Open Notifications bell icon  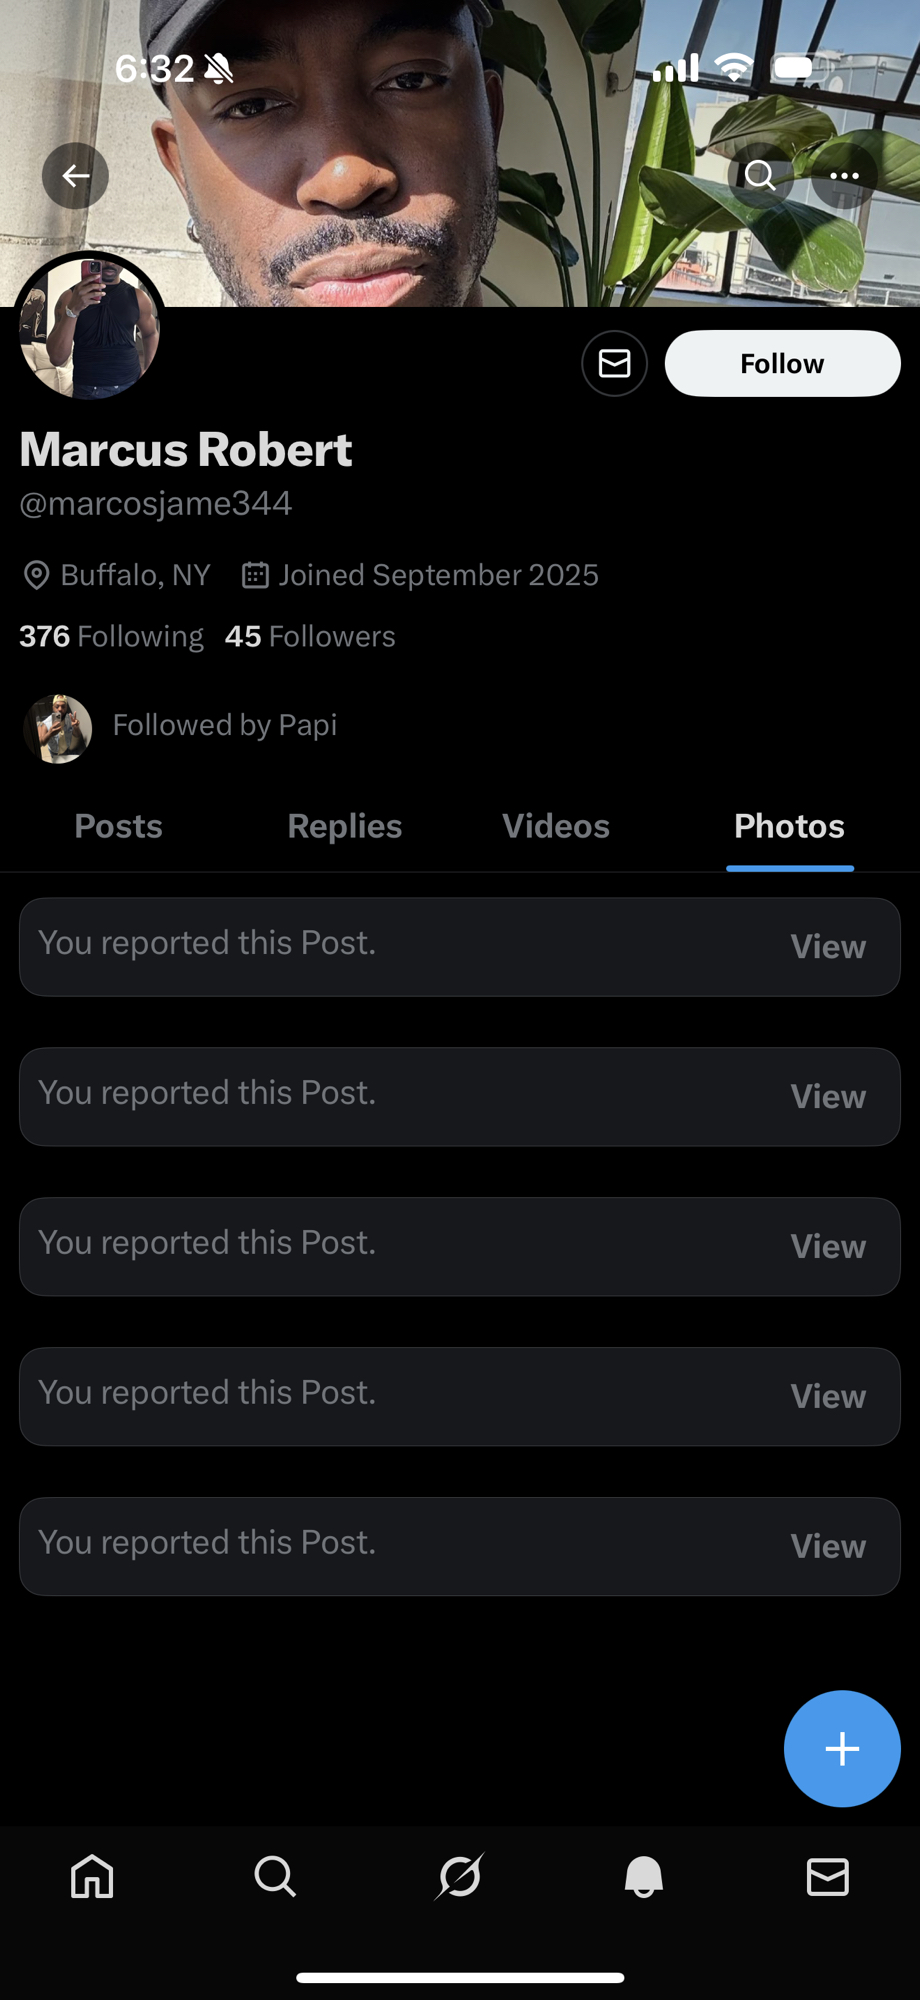tap(644, 1877)
